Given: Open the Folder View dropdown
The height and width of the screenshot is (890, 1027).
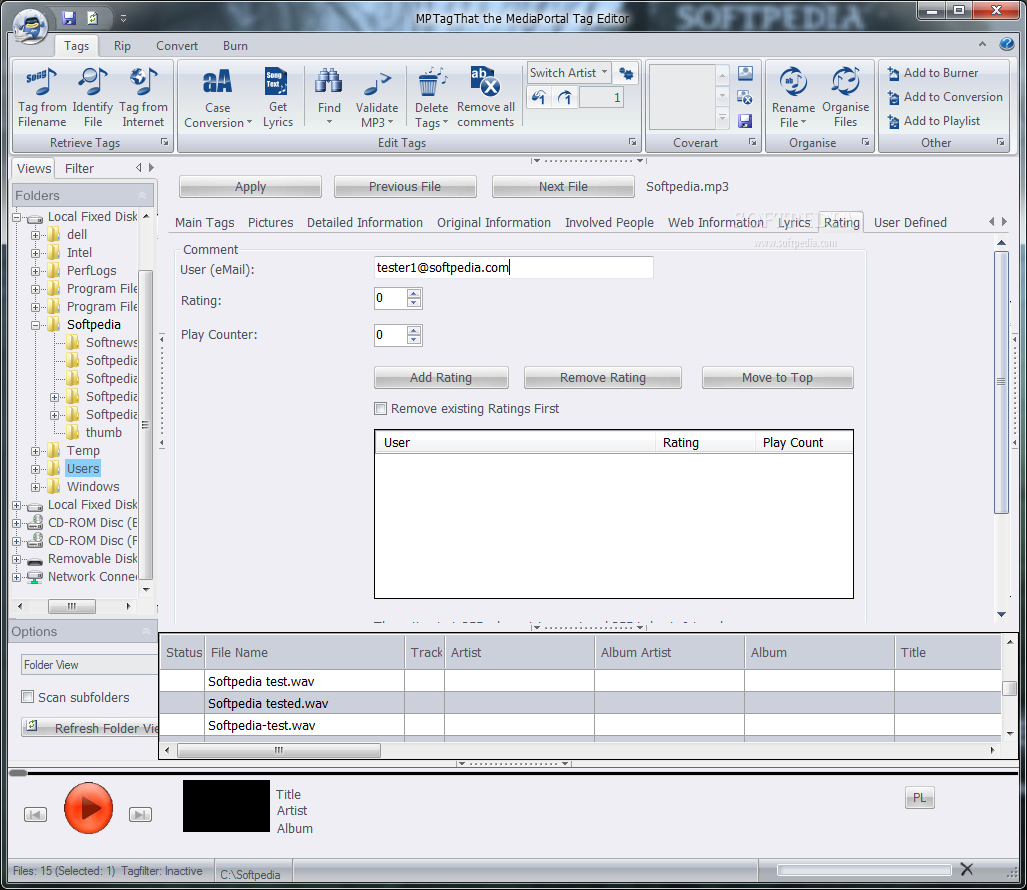Looking at the screenshot, I should [x=90, y=665].
